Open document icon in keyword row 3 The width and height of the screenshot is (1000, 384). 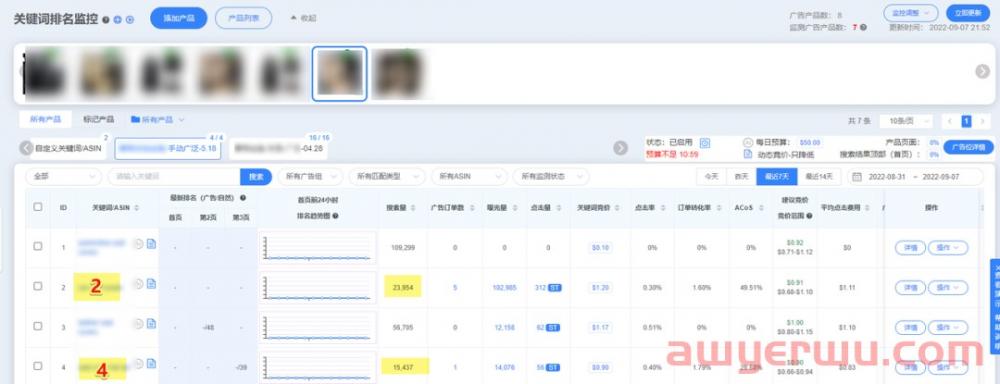click(x=151, y=323)
